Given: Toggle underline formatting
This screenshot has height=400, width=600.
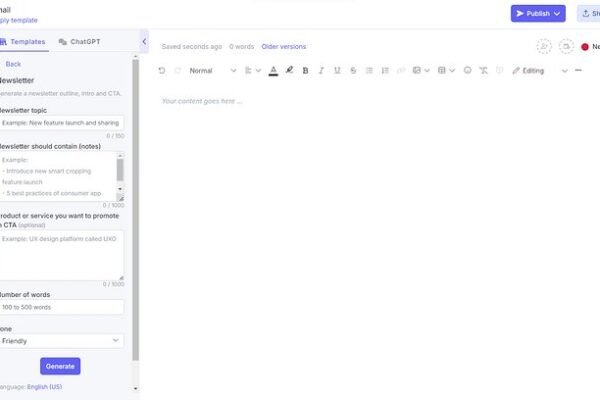Looking at the screenshot, I should (337, 70).
